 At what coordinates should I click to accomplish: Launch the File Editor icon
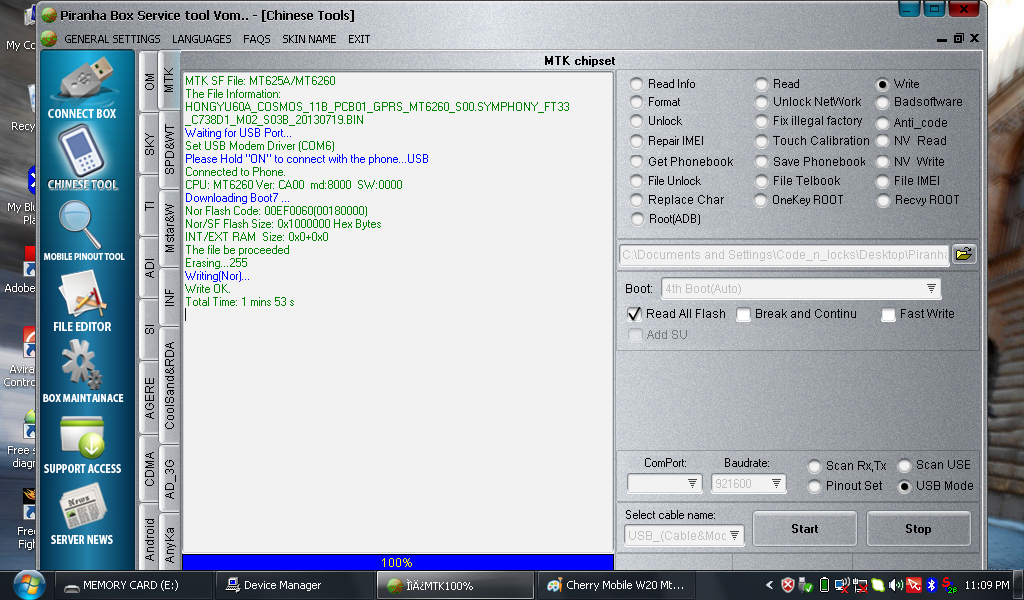coord(82,296)
